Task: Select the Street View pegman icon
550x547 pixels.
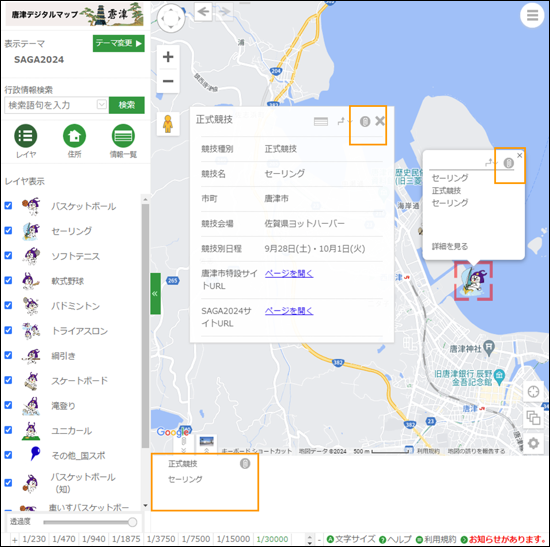Action: [x=168, y=124]
